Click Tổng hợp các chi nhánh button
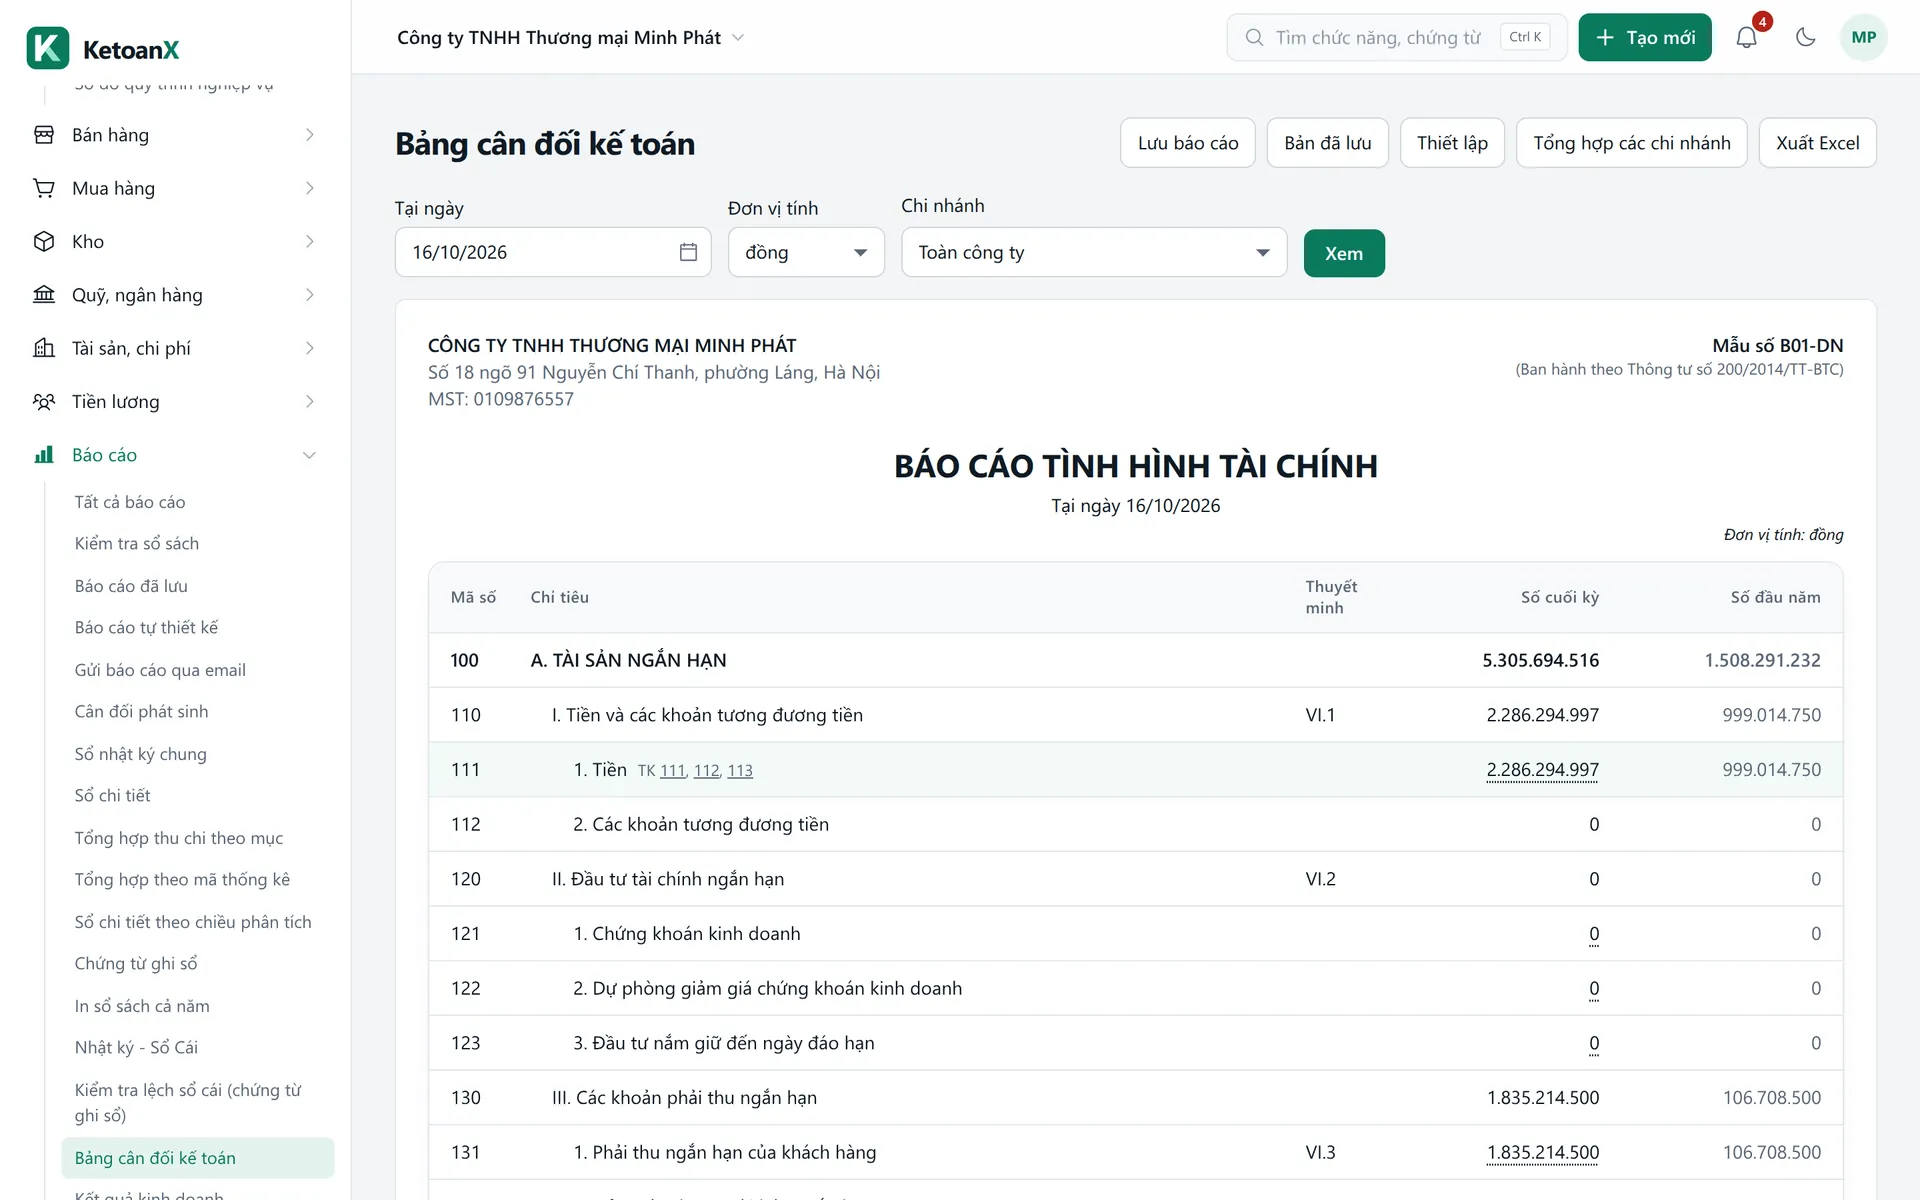1920x1200 pixels. click(x=1631, y=143)
